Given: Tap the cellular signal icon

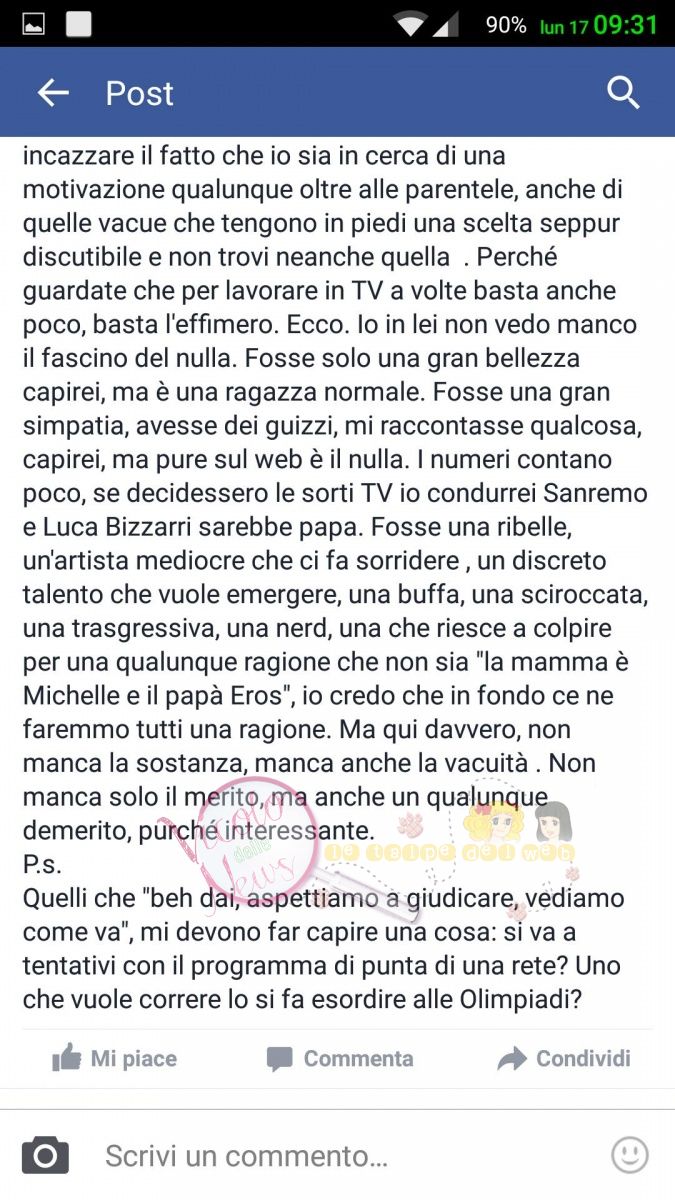Looking at the screenshot, I should [x=446, y=25].
